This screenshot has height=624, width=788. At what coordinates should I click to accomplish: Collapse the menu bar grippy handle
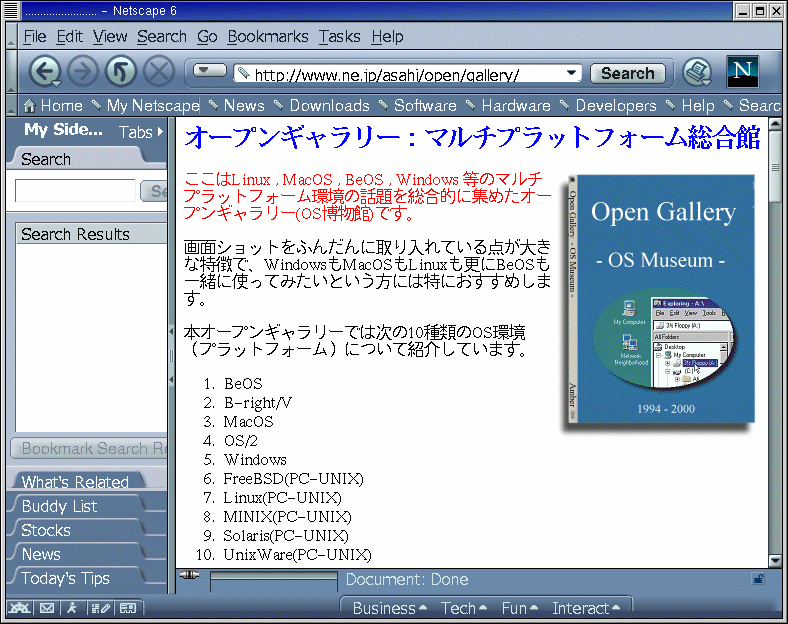[11, 36]
